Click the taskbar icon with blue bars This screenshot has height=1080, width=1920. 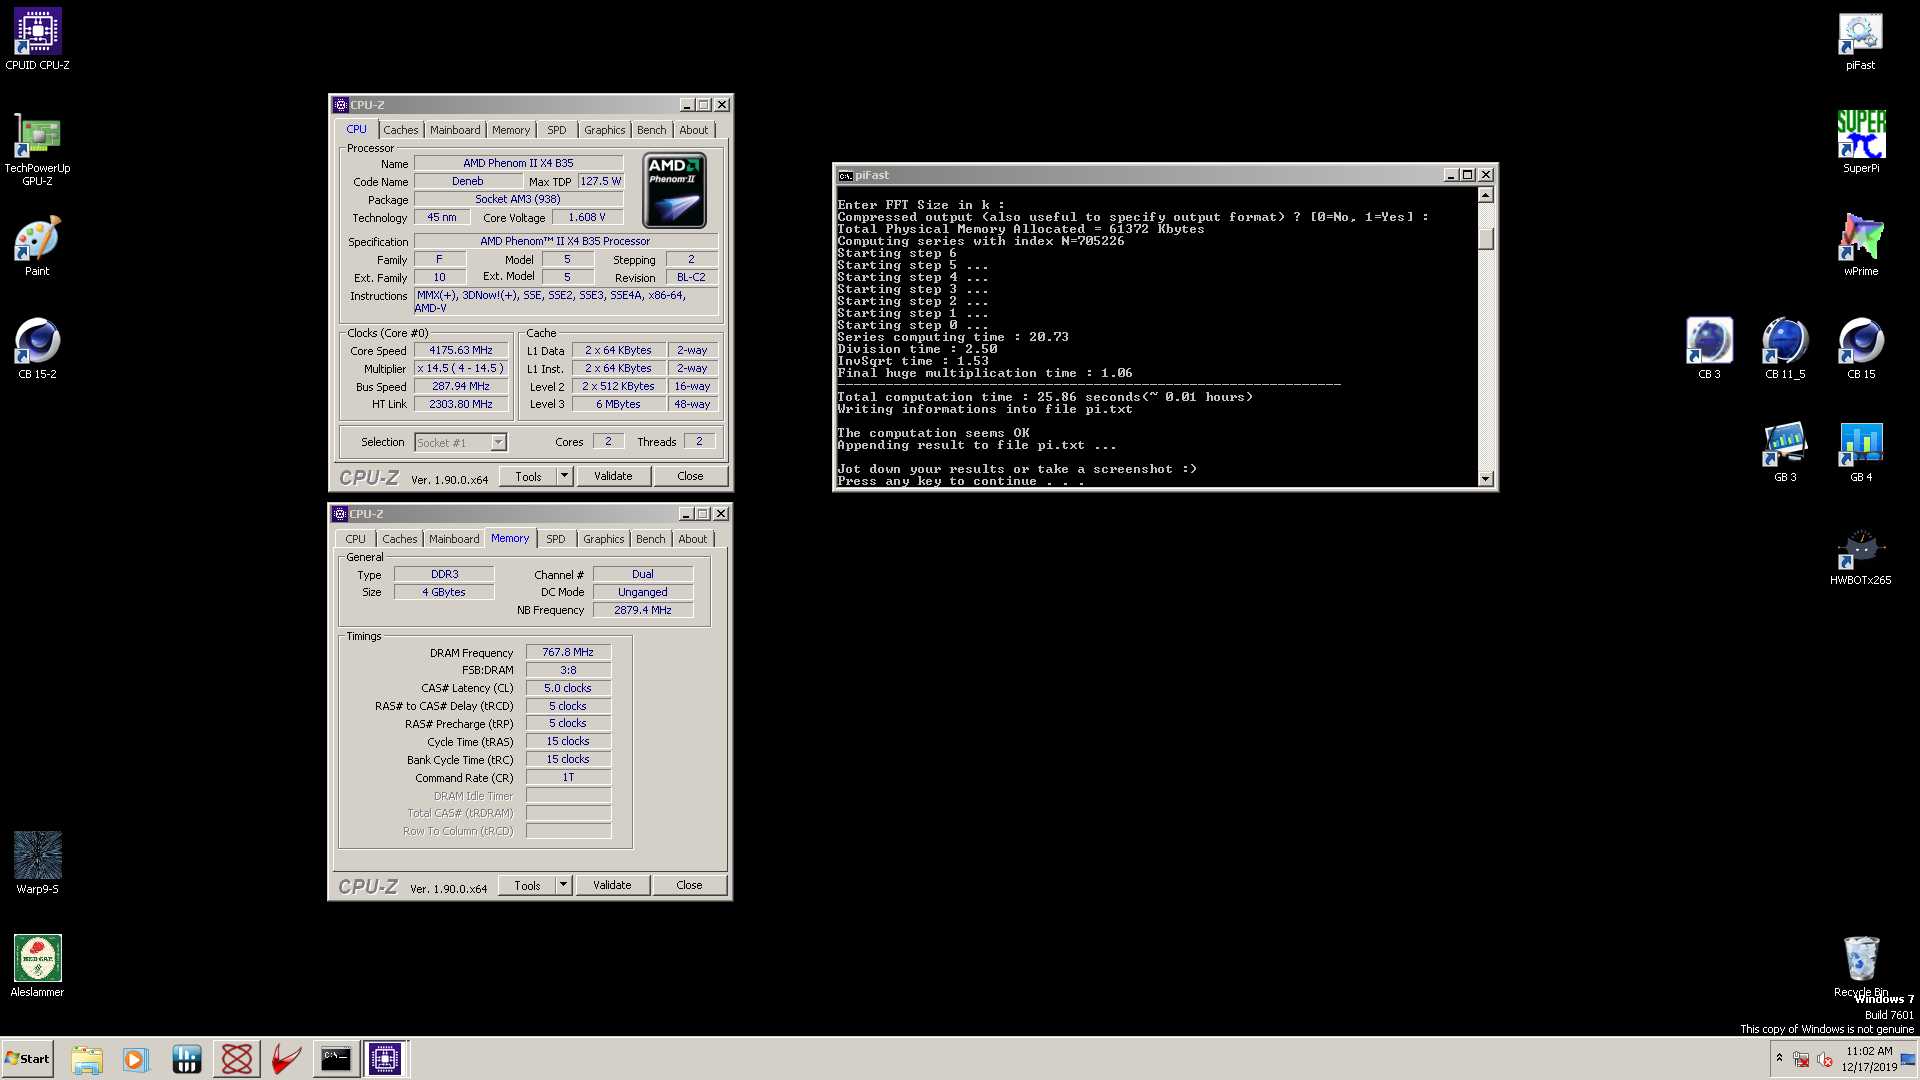pyautogui.click(x=186, y=1059)
